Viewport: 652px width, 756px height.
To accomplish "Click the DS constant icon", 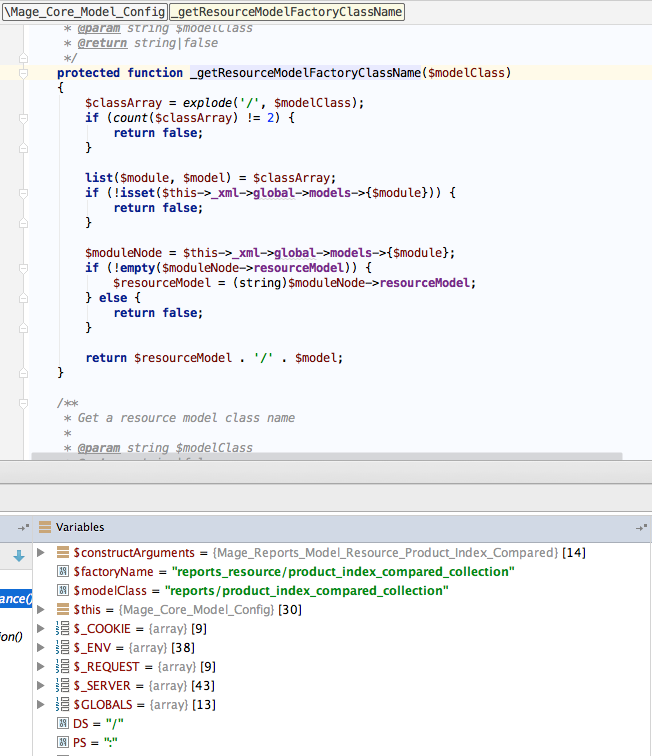I will tap(63, 723).
